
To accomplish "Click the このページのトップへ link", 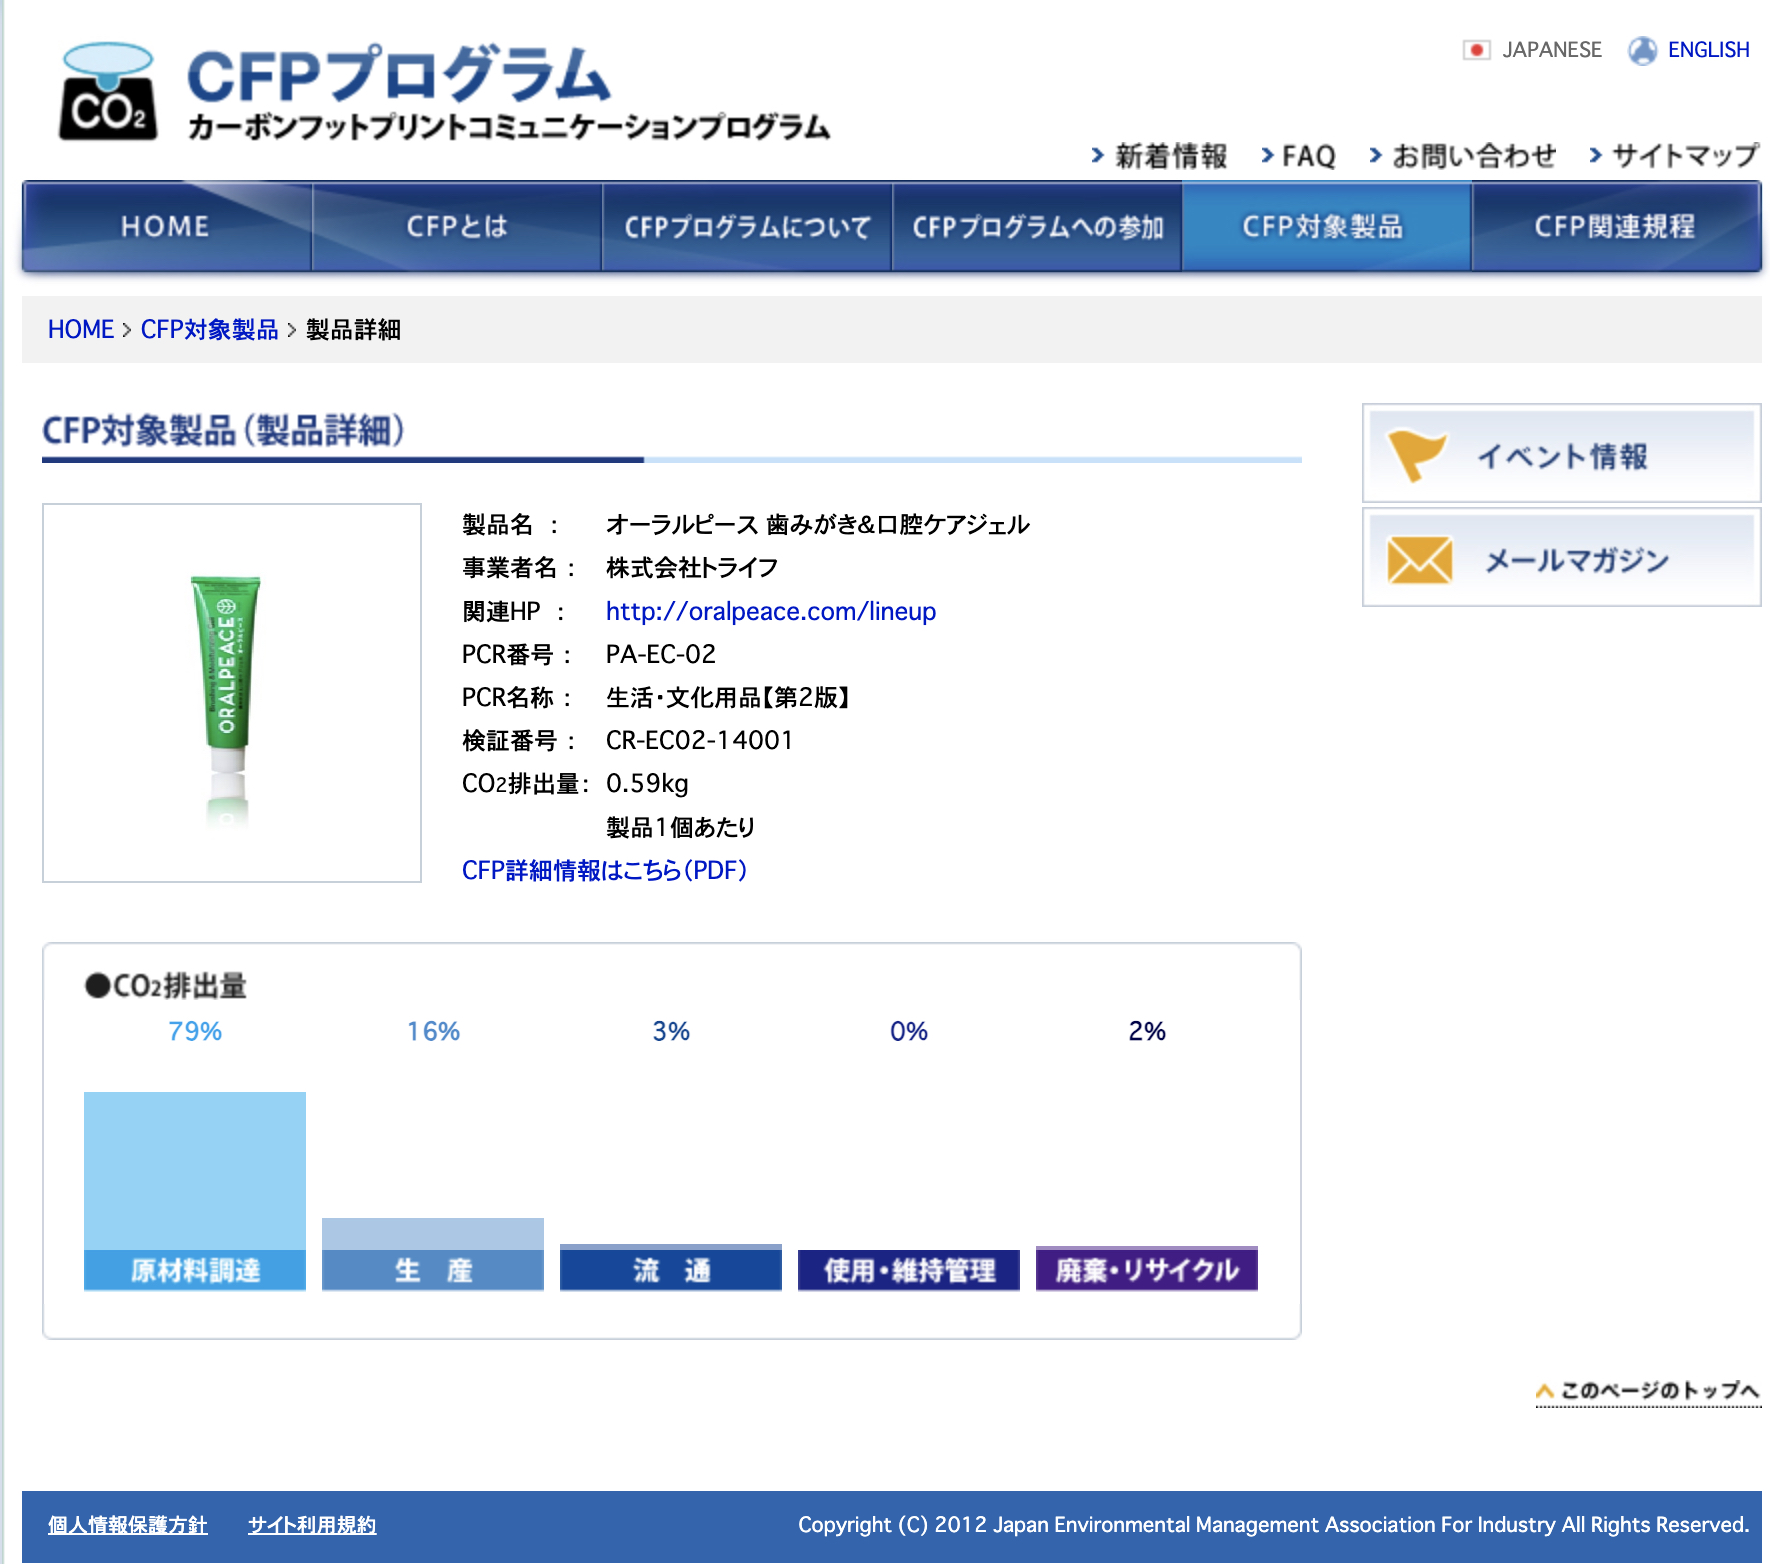I will pos(1659,1391).
